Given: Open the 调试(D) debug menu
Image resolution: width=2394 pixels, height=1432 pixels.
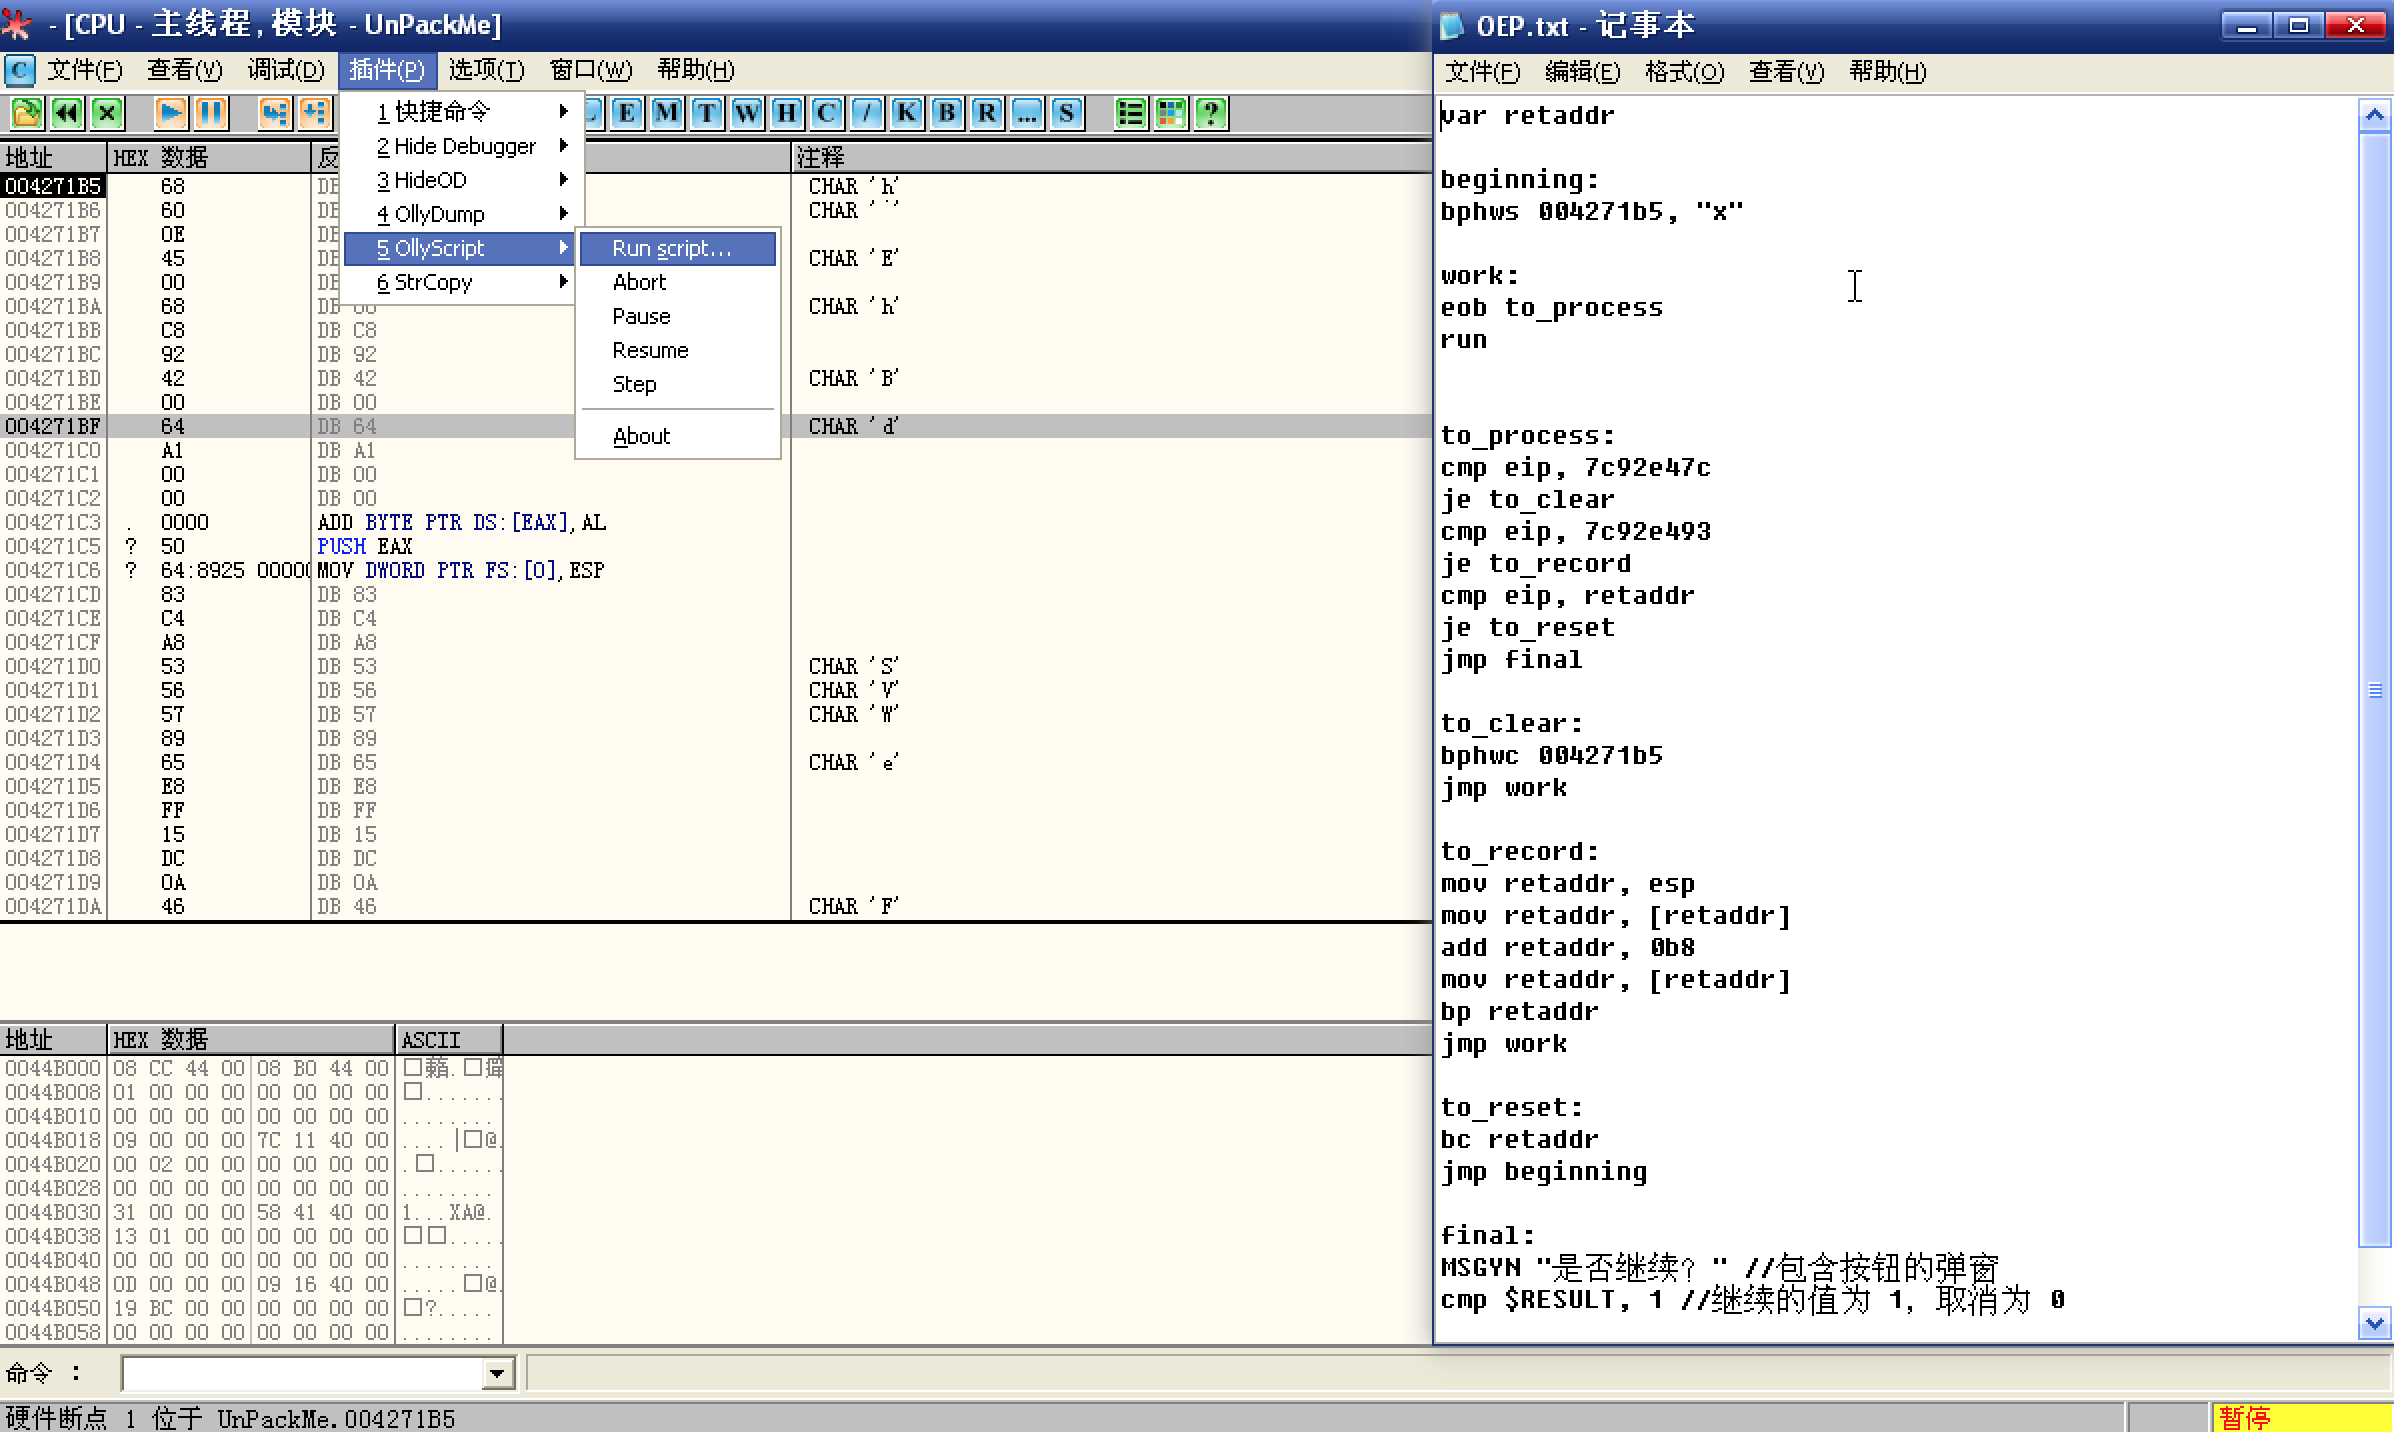Looking at the screenshot, I should pyautogui.click(x=286, y=70).
